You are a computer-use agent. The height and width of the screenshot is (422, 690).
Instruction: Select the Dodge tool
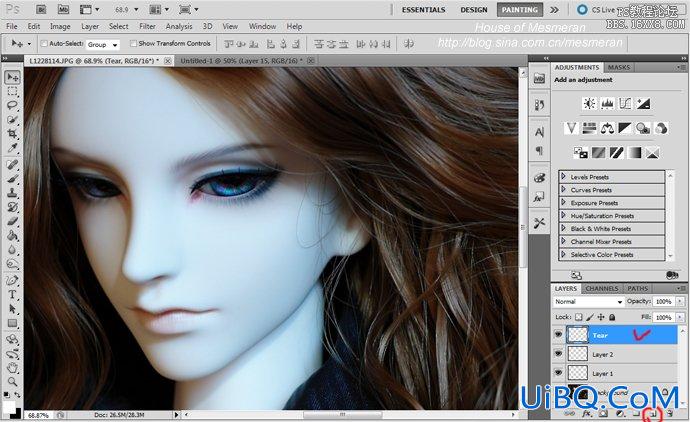[12, 264]
